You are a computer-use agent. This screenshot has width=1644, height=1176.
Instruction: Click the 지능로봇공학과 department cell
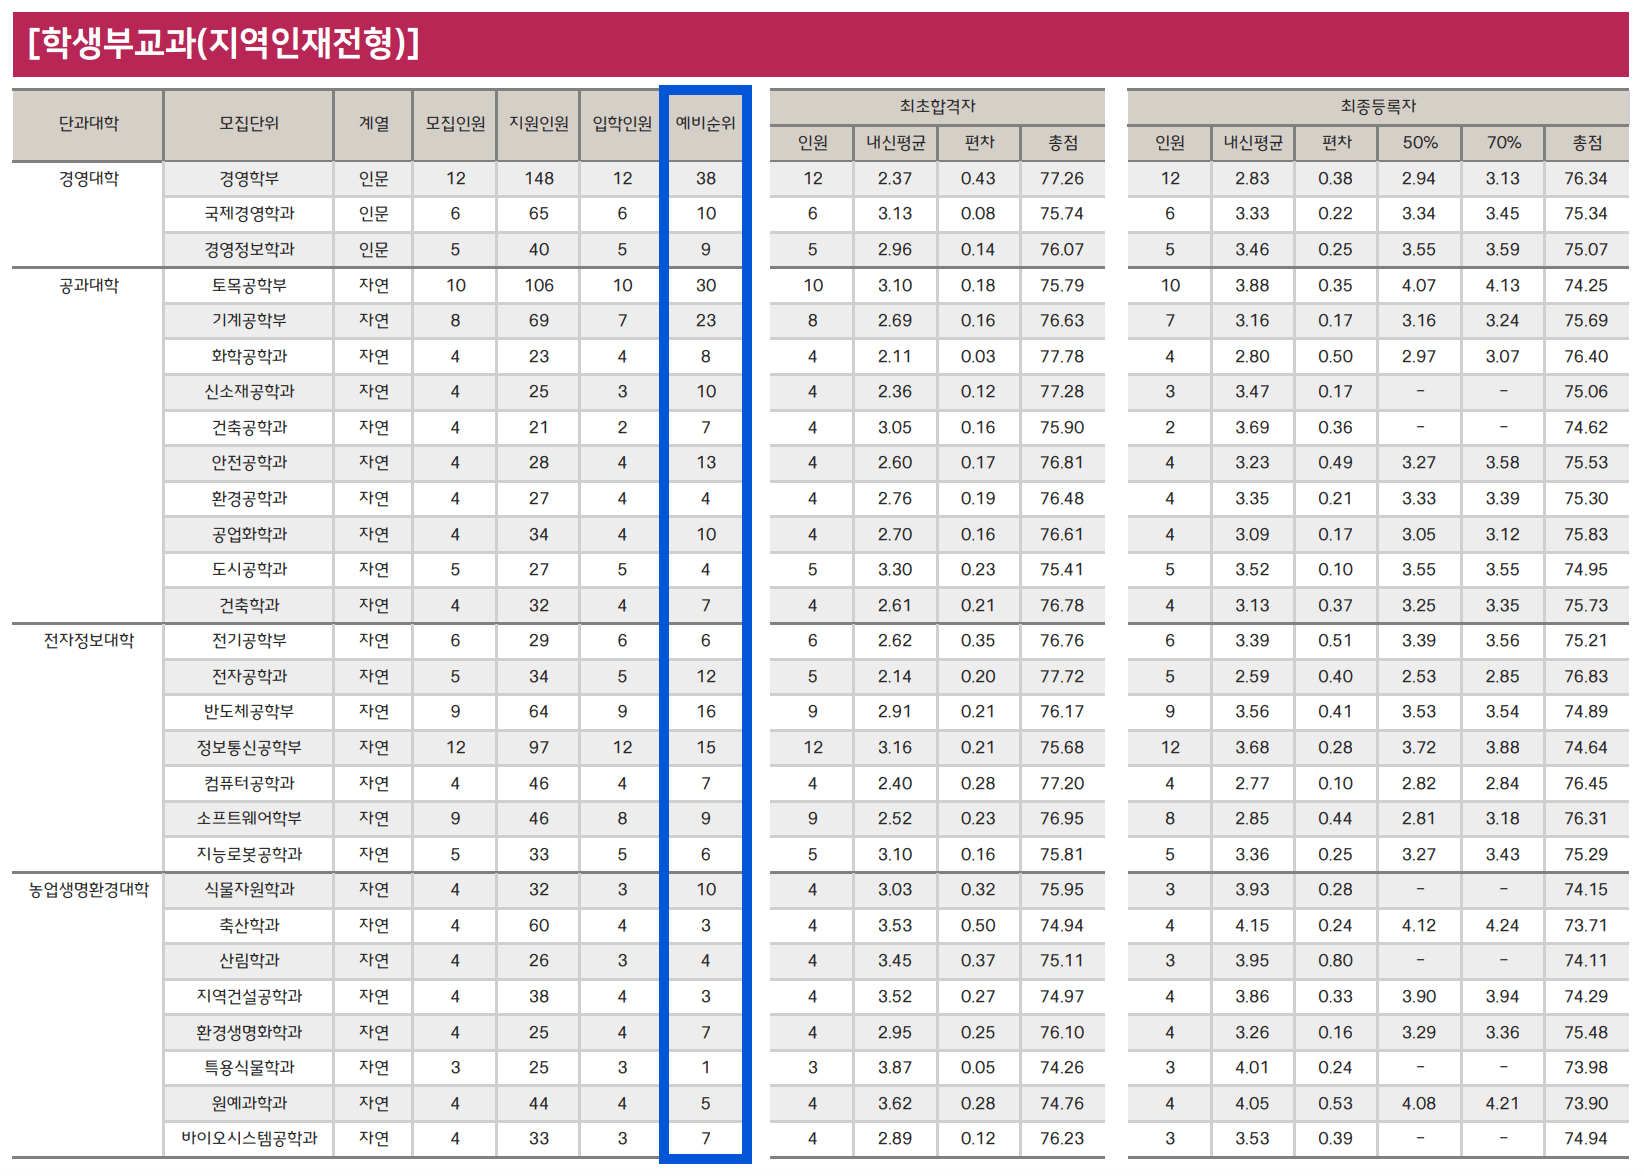tap(249, 855)
